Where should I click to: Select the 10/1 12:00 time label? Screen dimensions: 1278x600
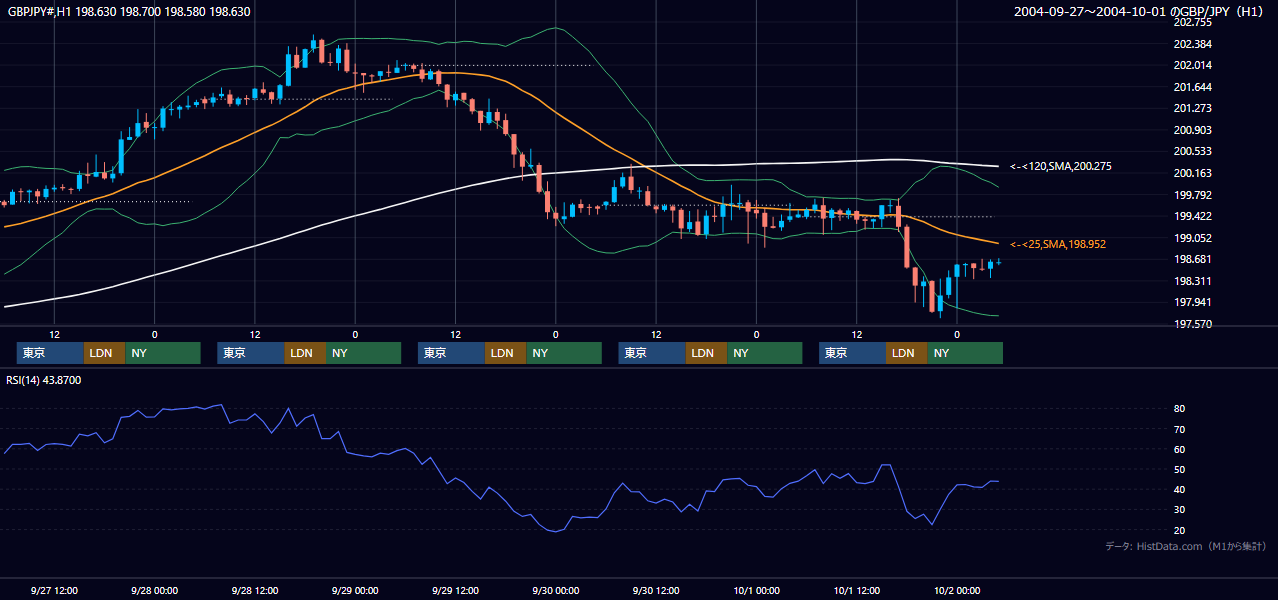pos(857,590)
